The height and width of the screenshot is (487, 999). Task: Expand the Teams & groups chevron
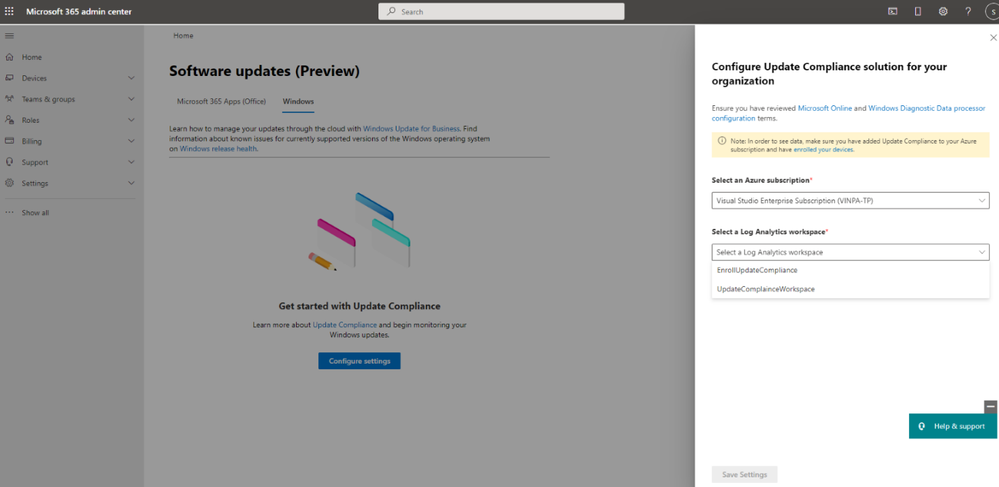[131, 99]
